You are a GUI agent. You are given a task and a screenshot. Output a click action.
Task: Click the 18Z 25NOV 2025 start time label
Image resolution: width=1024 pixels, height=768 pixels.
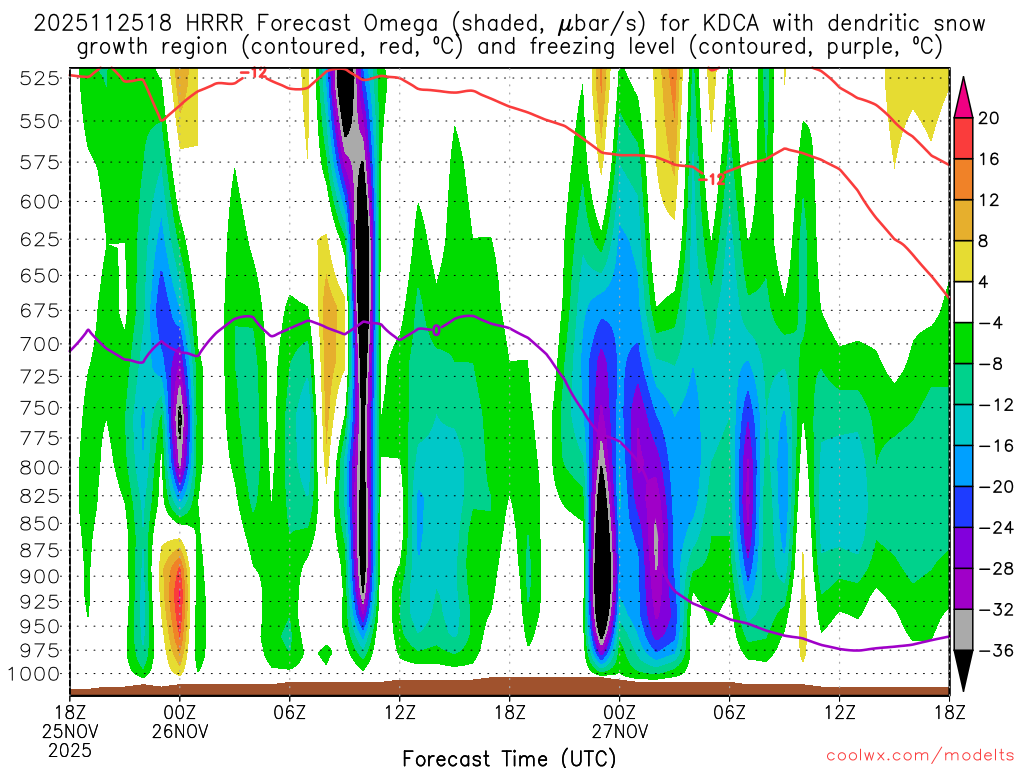70,731
